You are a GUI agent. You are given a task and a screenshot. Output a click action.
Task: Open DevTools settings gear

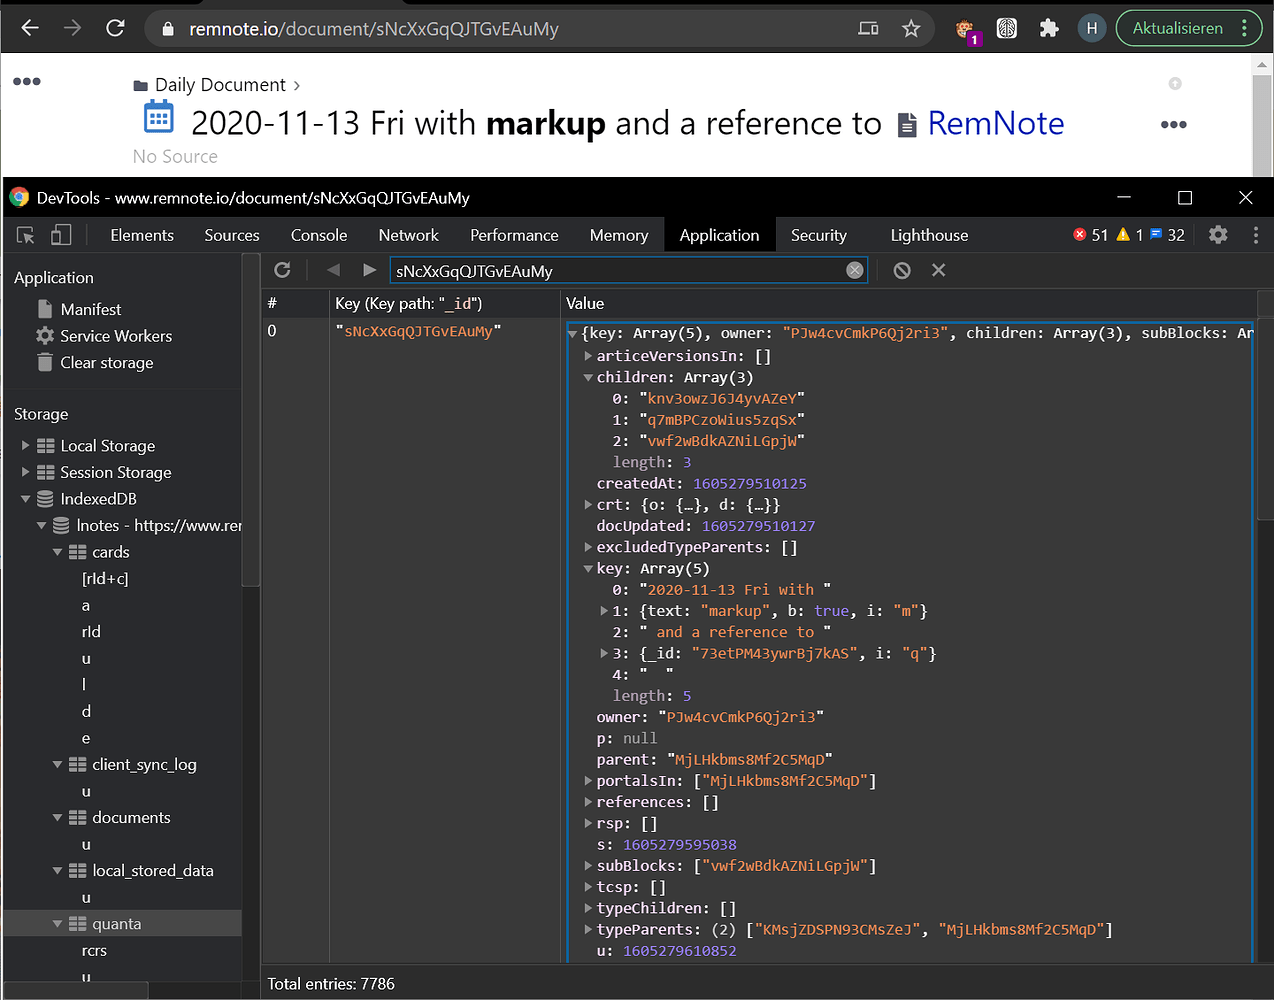click(x=1217, y=235)
